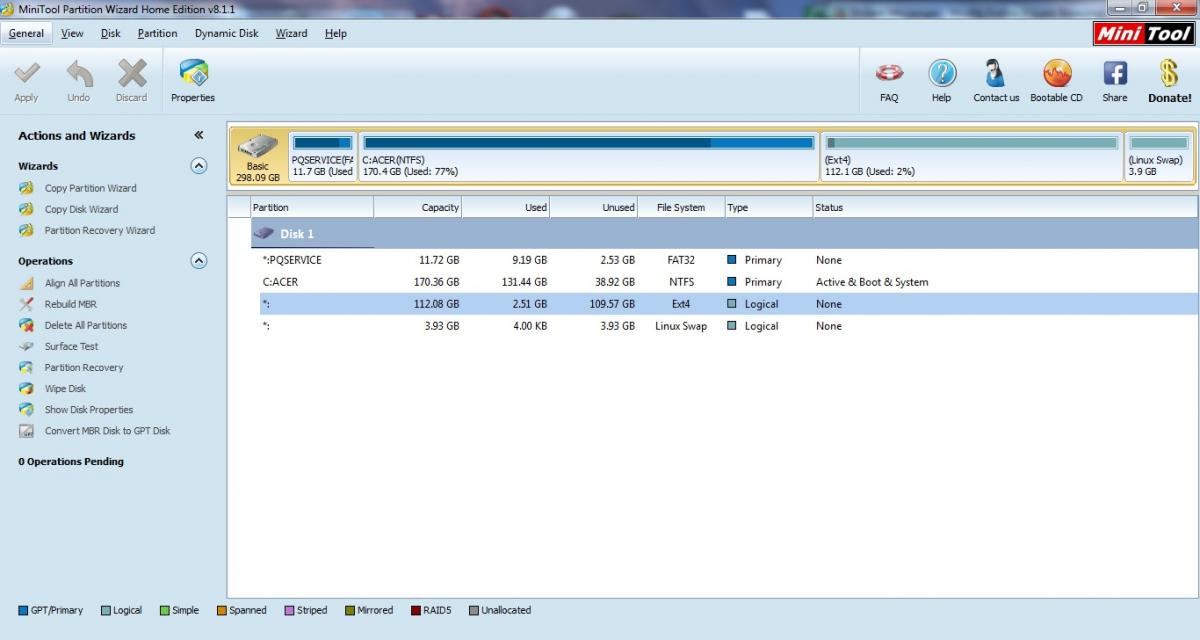Open the Disk menu
This screenshot has width=1200, height=640.
(111, 33)
